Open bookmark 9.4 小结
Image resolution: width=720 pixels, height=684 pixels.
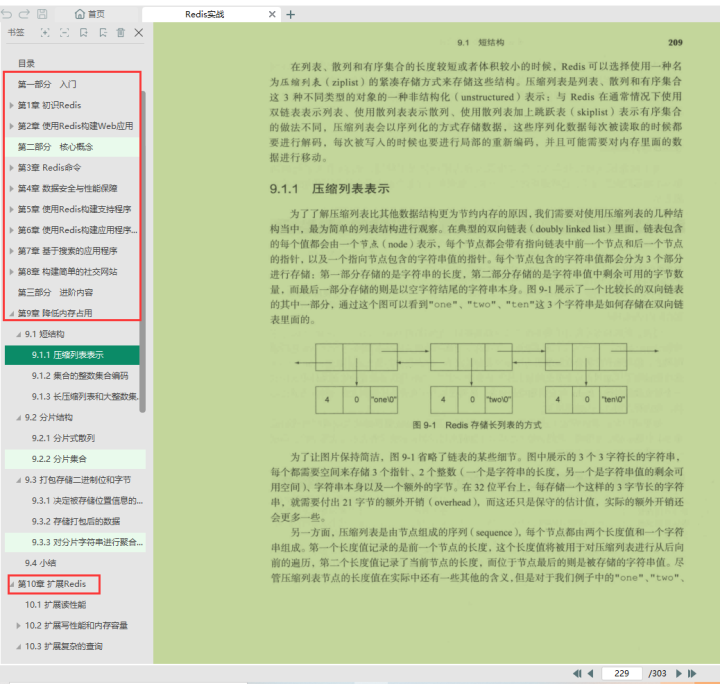coord(40,563)
